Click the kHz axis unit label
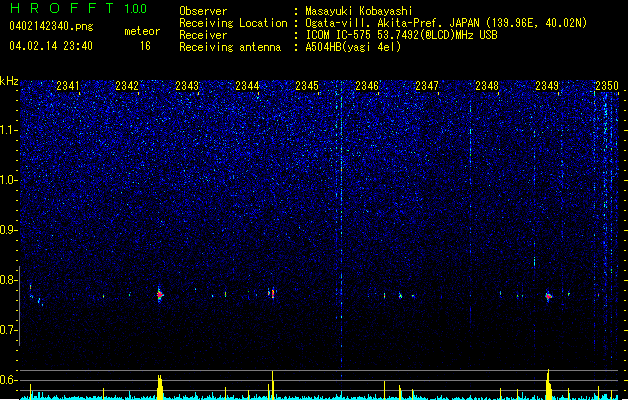Viewport: 629px width, 400px height. (x=9, y=81)
